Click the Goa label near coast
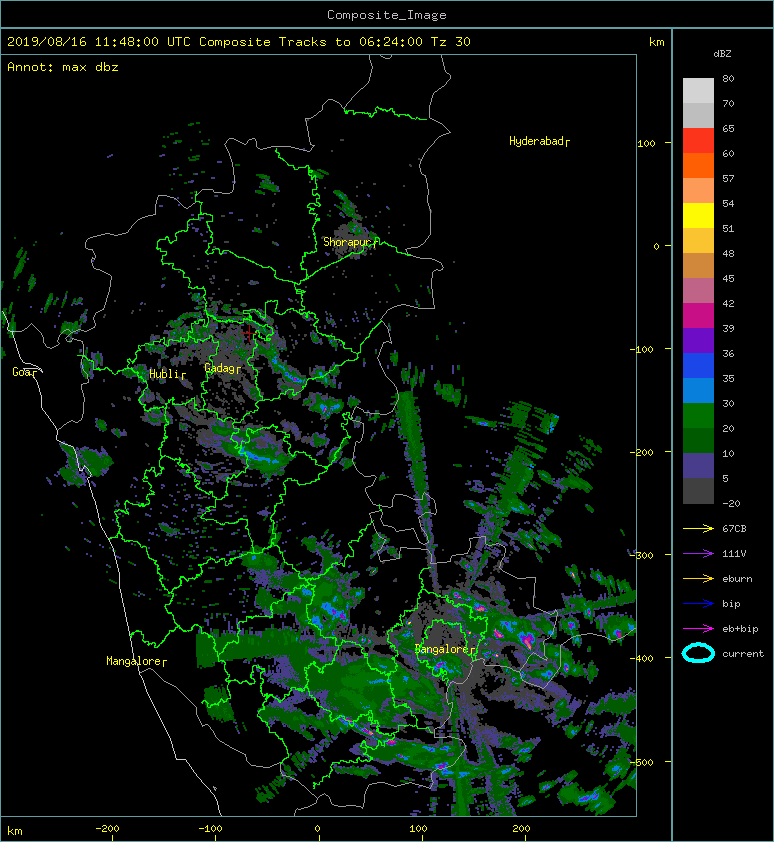 [x=25, y=372]
